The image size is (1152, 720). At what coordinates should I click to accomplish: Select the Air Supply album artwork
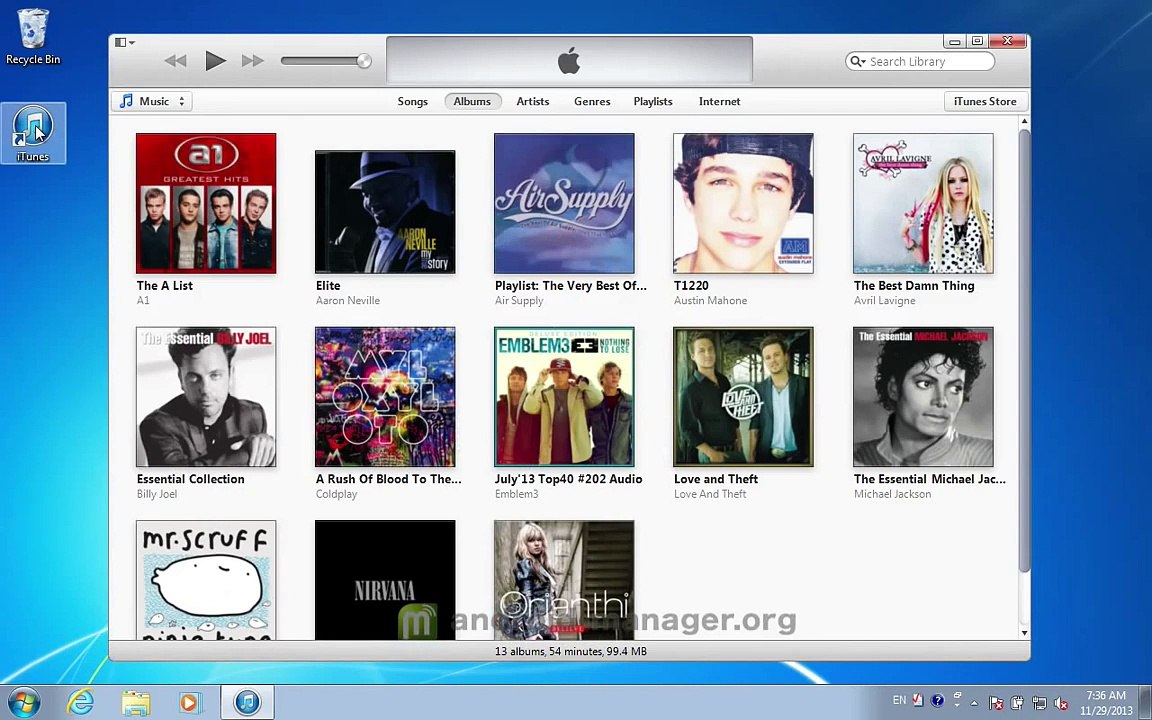click(564, 204)
